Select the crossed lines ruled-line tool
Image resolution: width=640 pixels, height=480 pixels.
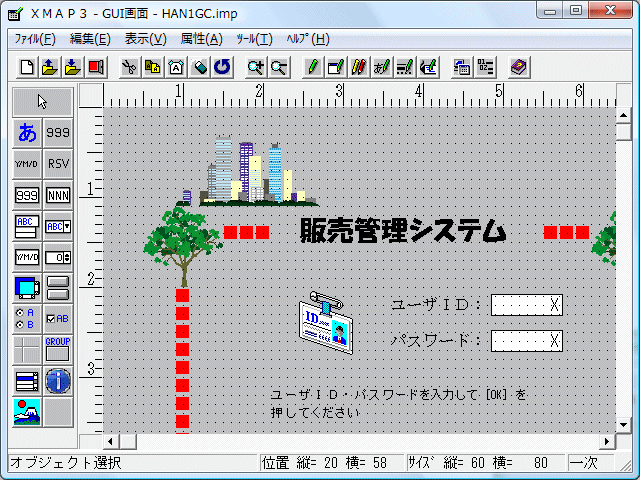(27, 350)
